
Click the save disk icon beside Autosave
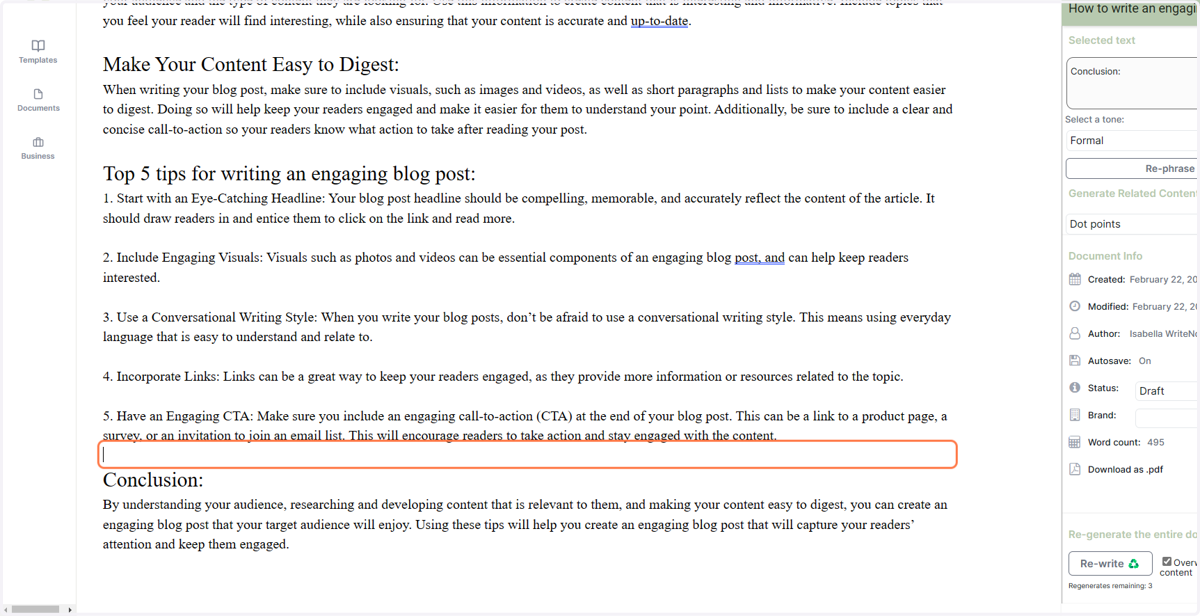point(1075,360)
